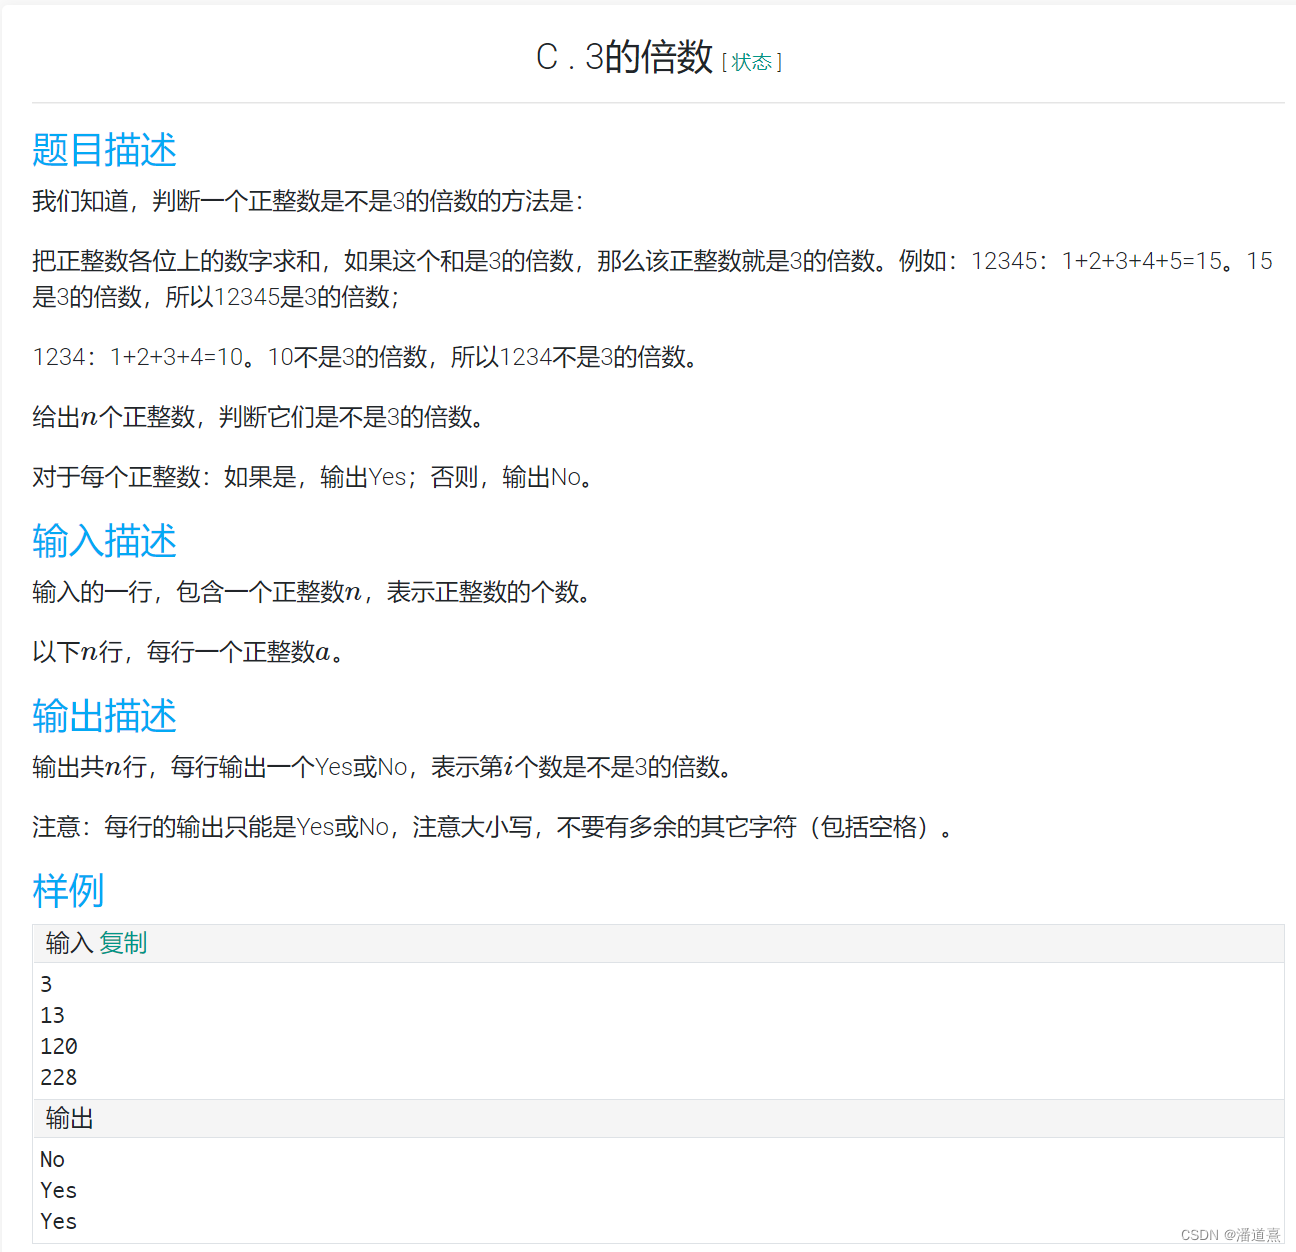Click the paragraph starting 我们知道

pyautogui.click(x=308, y=201)
